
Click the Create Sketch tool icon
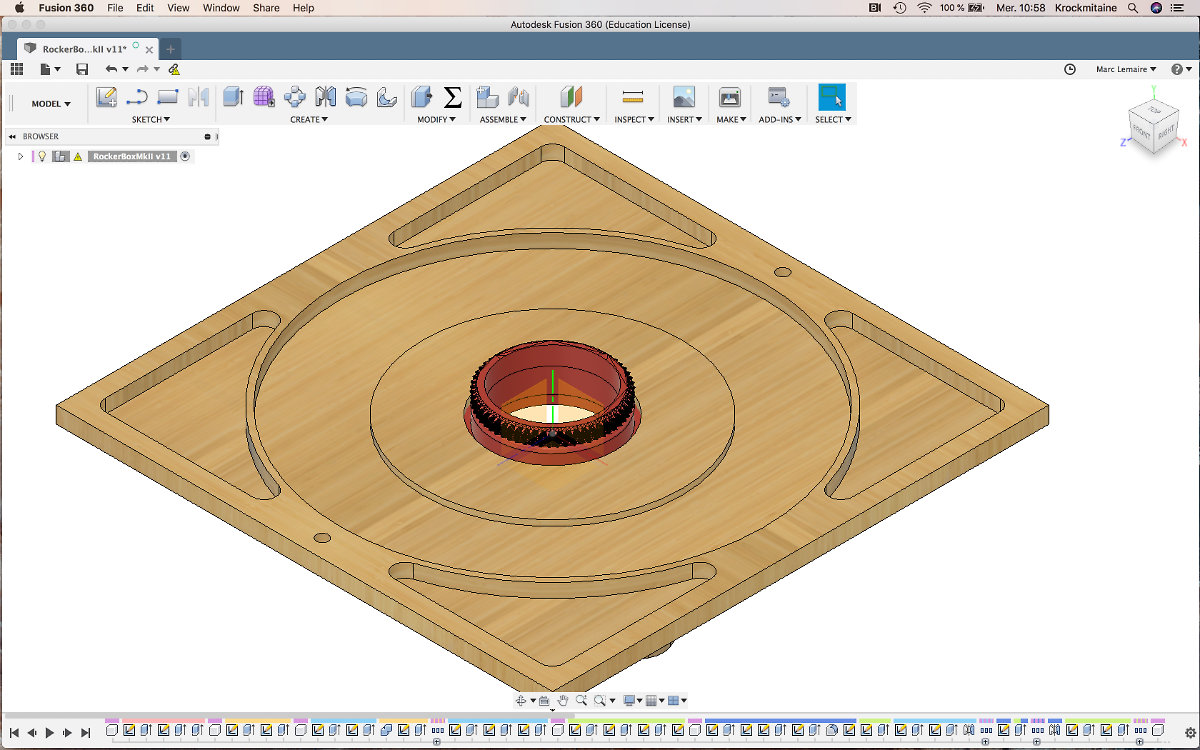click(x=106, y=97)
